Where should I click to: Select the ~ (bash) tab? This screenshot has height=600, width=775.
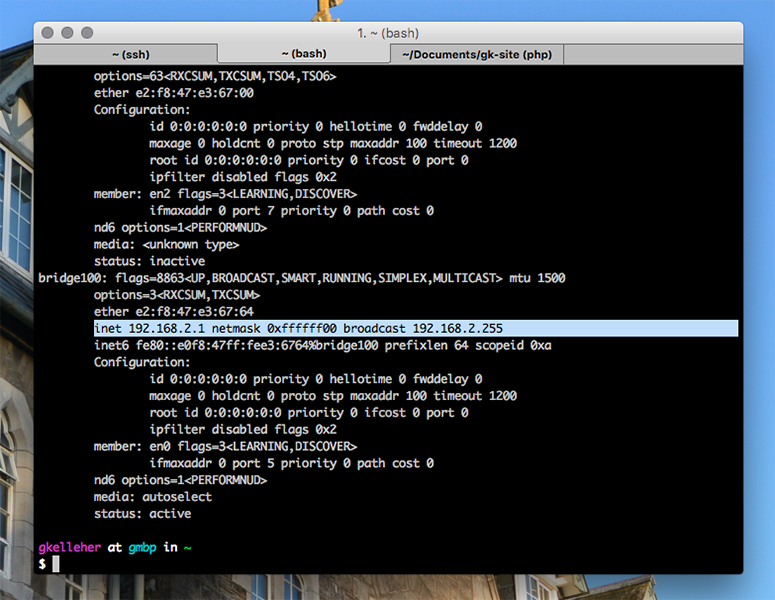304,53
